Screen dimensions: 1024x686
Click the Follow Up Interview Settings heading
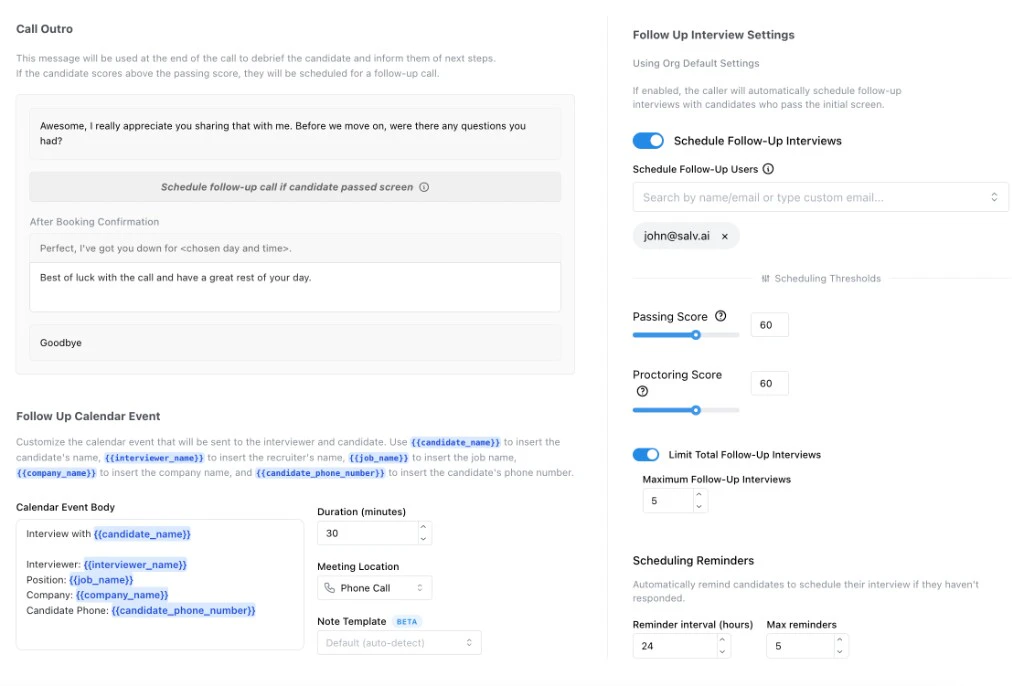click(x=713, y=35)
